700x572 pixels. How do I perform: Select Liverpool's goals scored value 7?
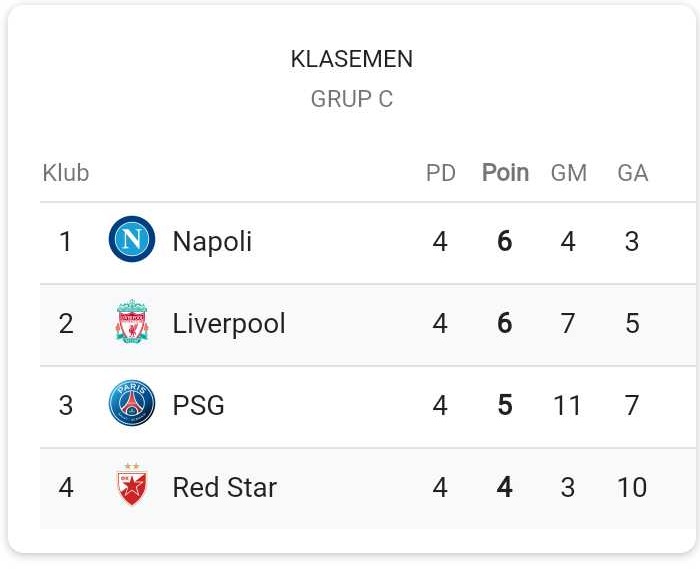568,323
